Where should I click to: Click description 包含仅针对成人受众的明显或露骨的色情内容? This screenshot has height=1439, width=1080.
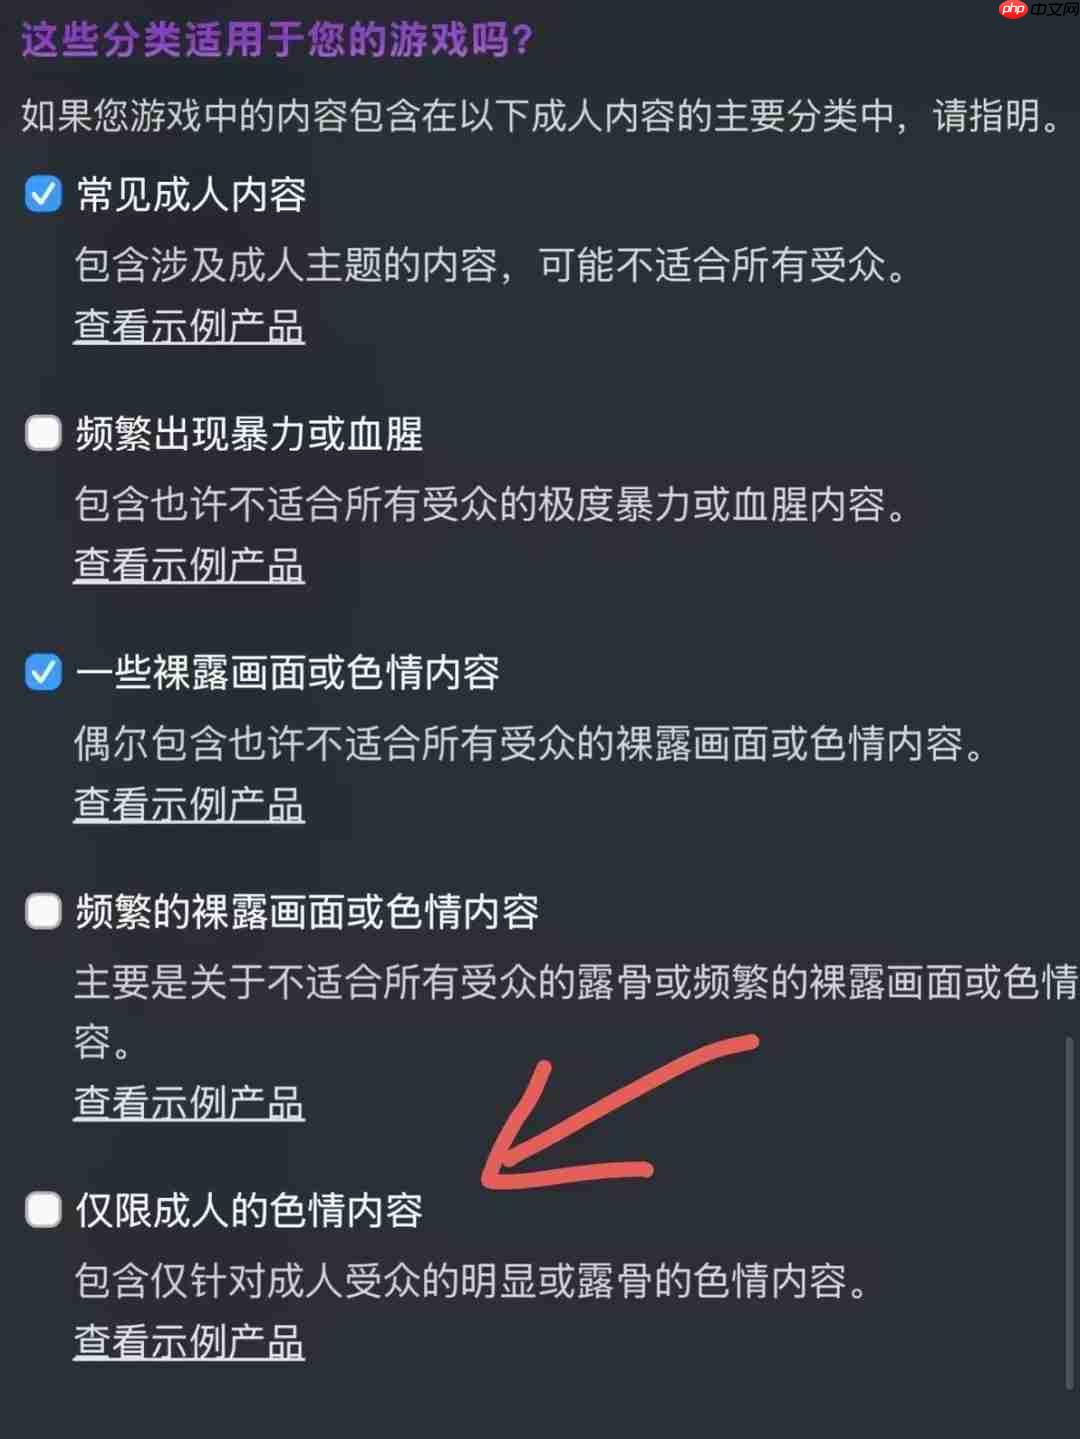472,1280
